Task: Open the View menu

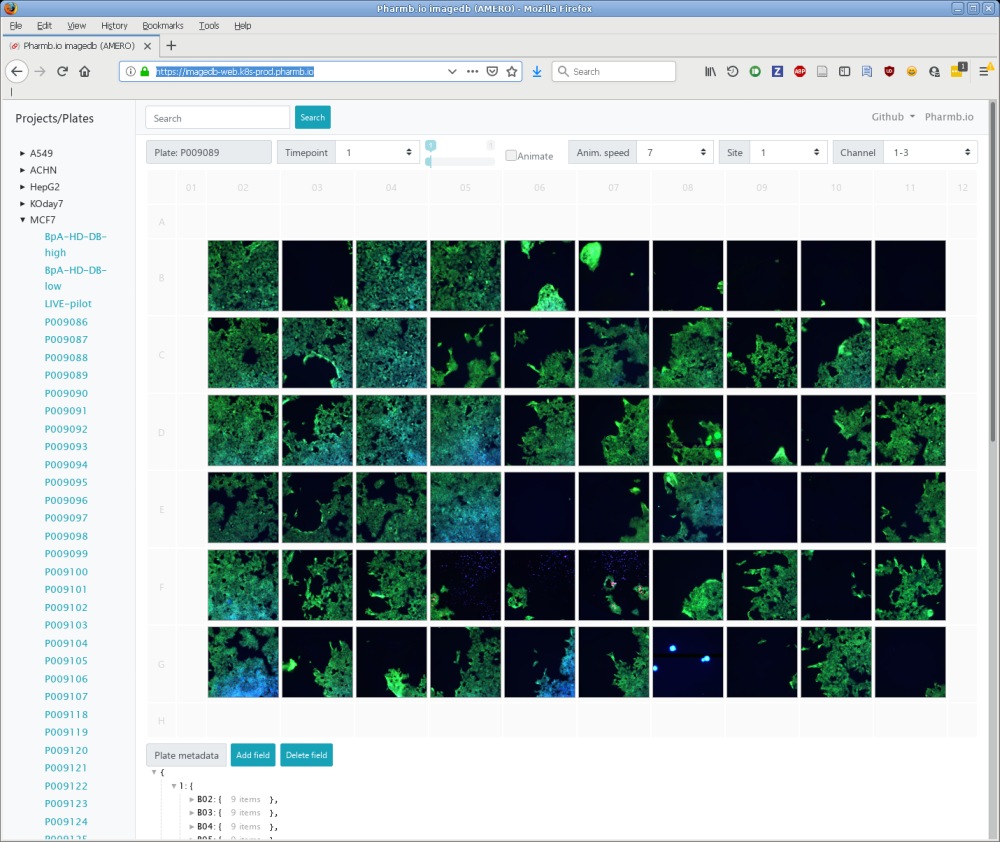Action: point(77,26)
